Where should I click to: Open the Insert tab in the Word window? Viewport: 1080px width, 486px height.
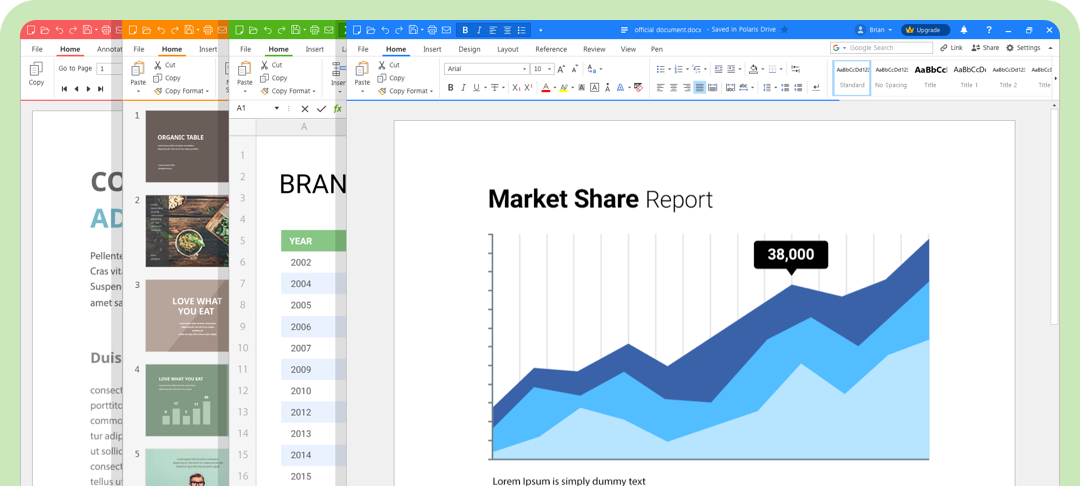[x=433, y=50]
